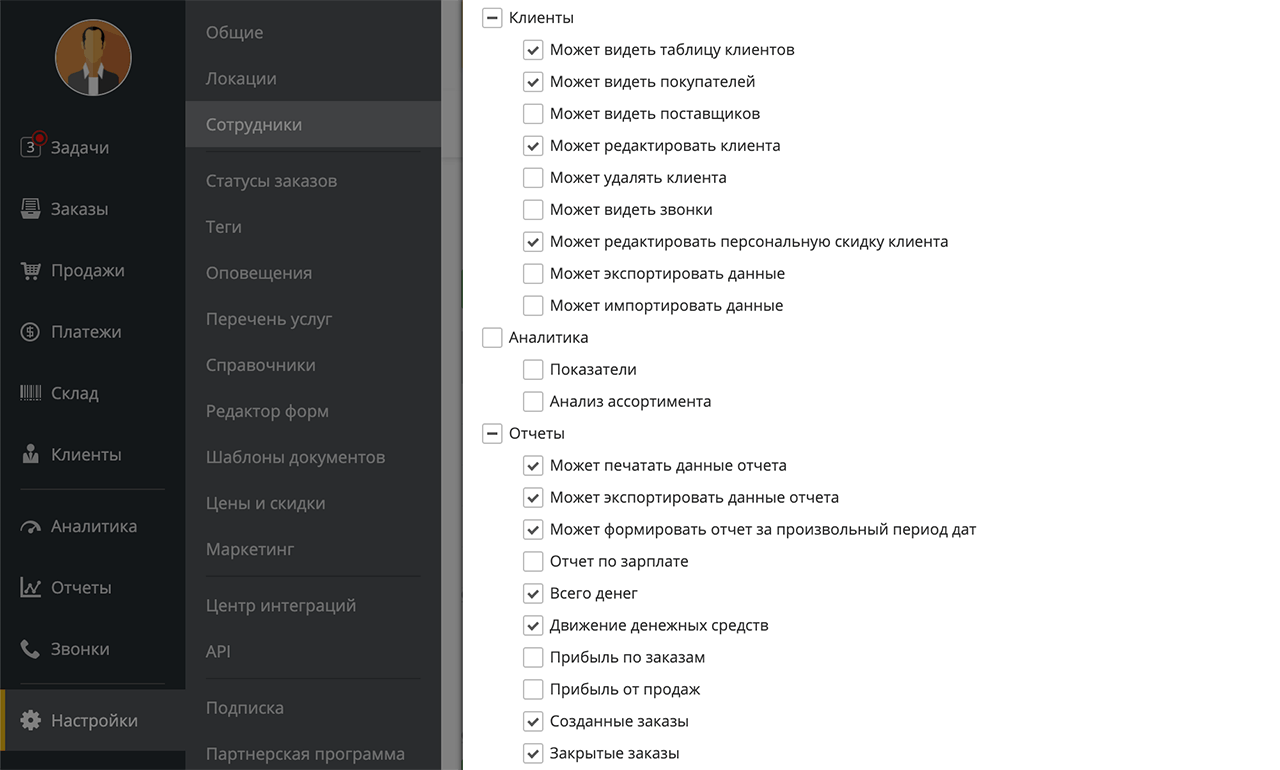This screenshot has height=770, width=1280.
Task: Toggle the Аналитика group checkbox
Action: pos(492,337)
